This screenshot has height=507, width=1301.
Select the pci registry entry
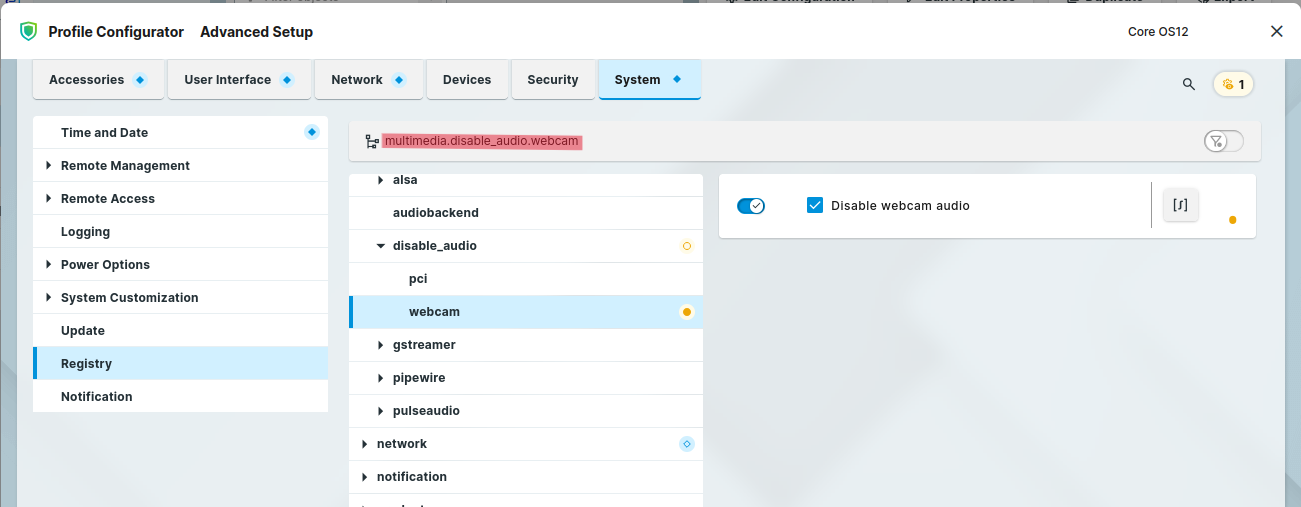click(x=418, y=279)
